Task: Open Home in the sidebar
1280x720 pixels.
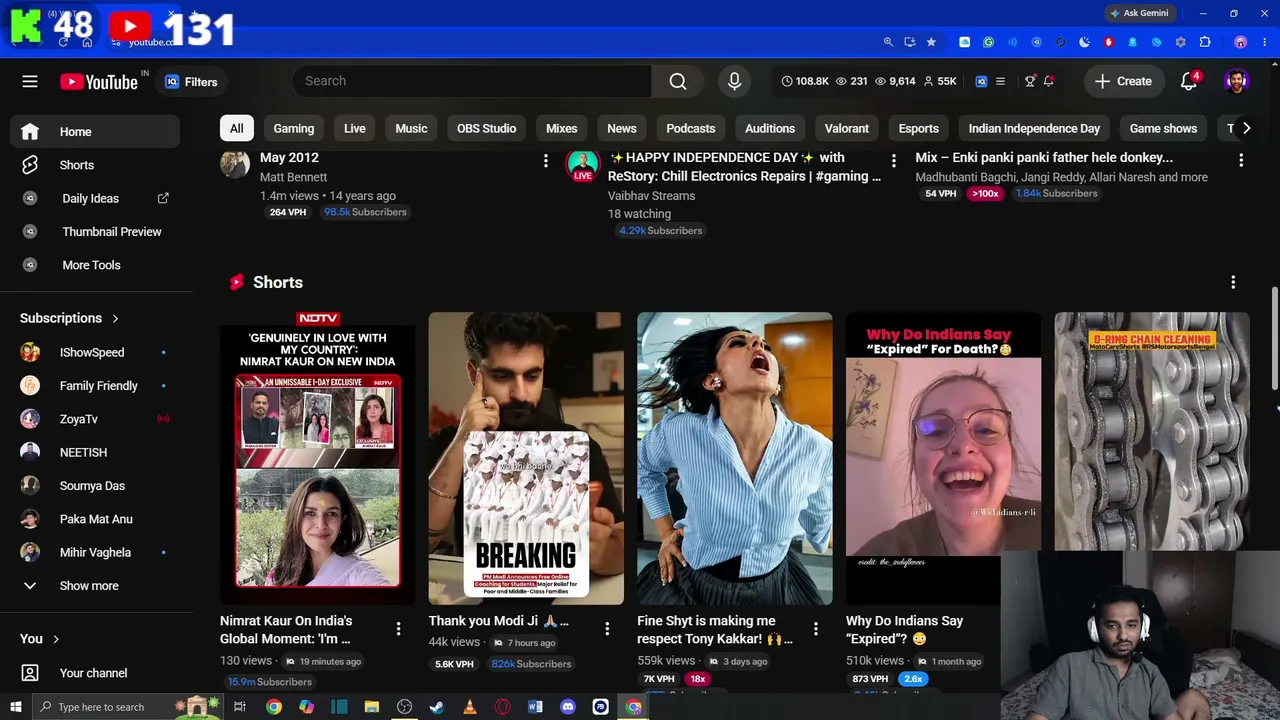Action: 95,132
